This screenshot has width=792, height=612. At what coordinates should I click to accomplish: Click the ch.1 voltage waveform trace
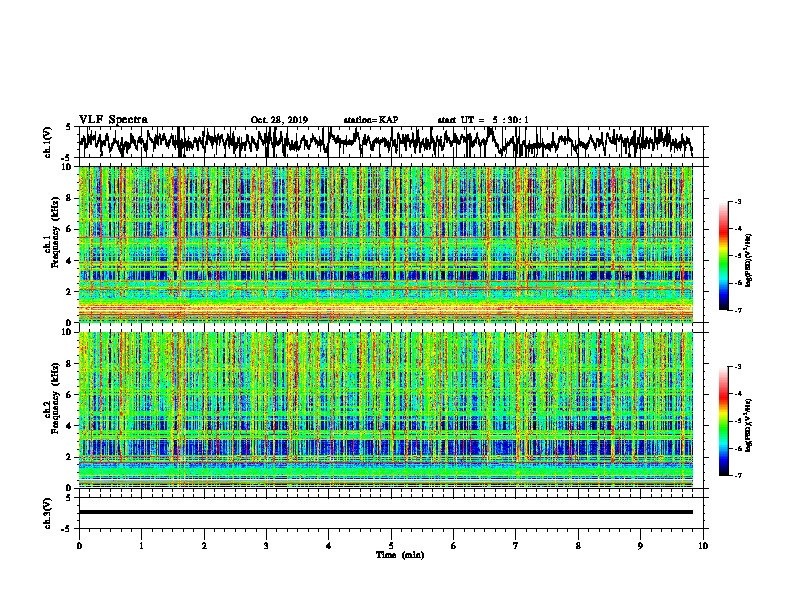pyautogui.click(x=385, y=141)
